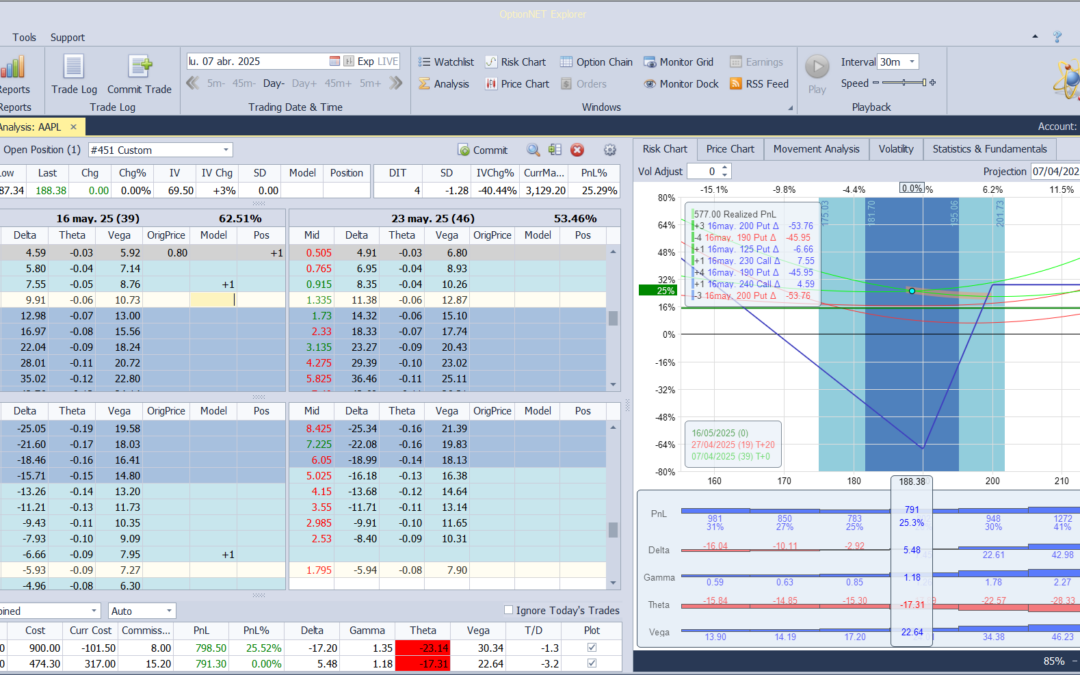The image size is (1080, 675).
Task: Open the Interval 30m dropdown
Action: click(x=912, y=61)
